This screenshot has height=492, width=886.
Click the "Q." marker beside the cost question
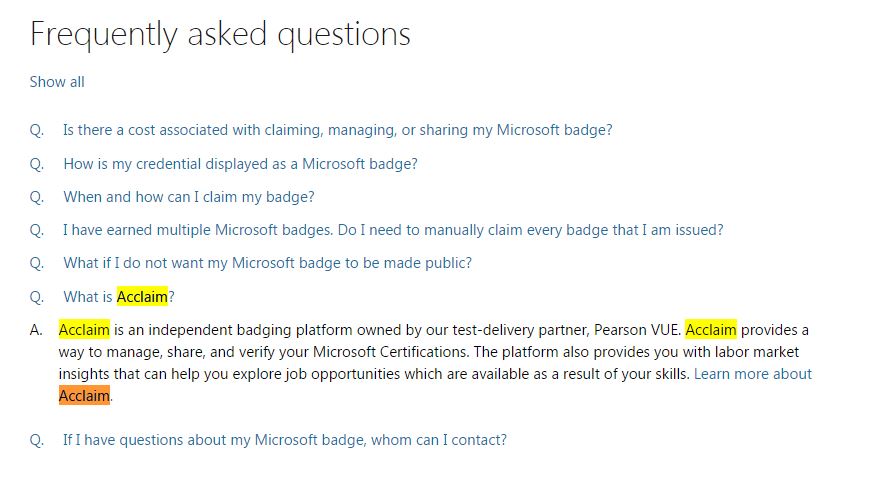(x=37, y=130)
